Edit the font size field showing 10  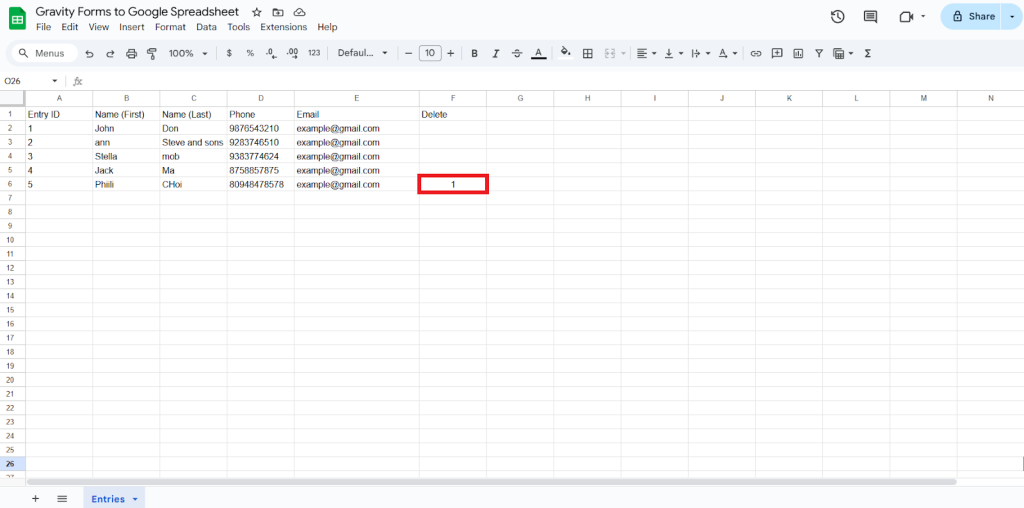[430, 54]
